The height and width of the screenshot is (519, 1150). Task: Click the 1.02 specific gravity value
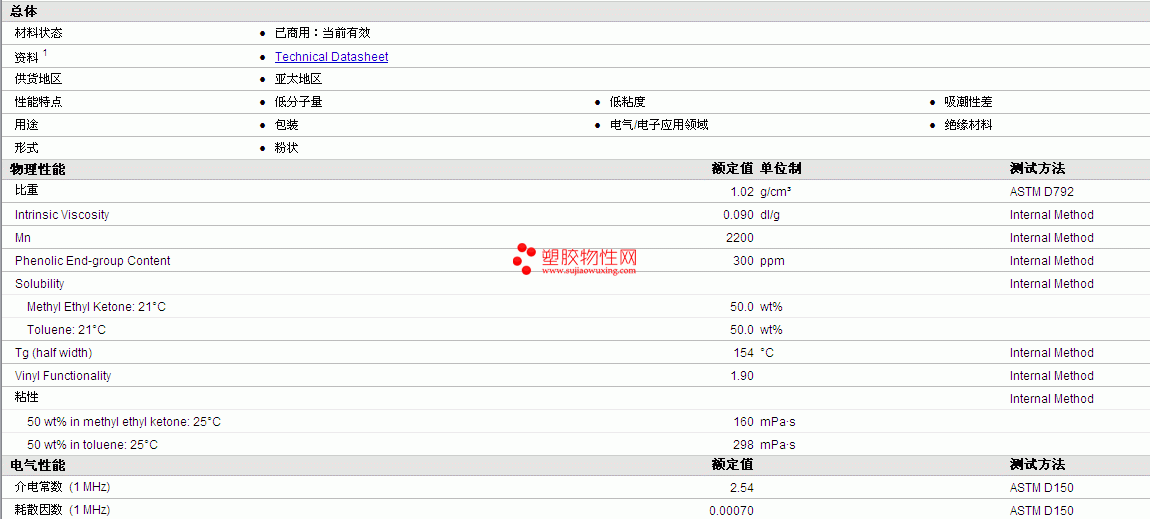click(x=741, y=192)
